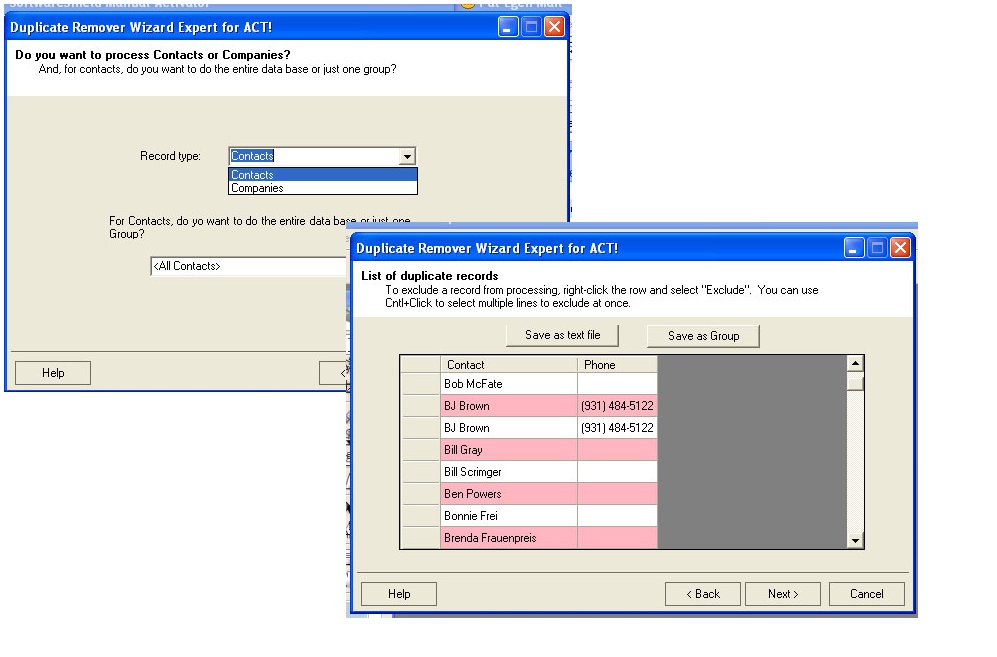997x657 pixels.
Task: Click the row selector for Ben Powers
Action: [x=421, y=494]
